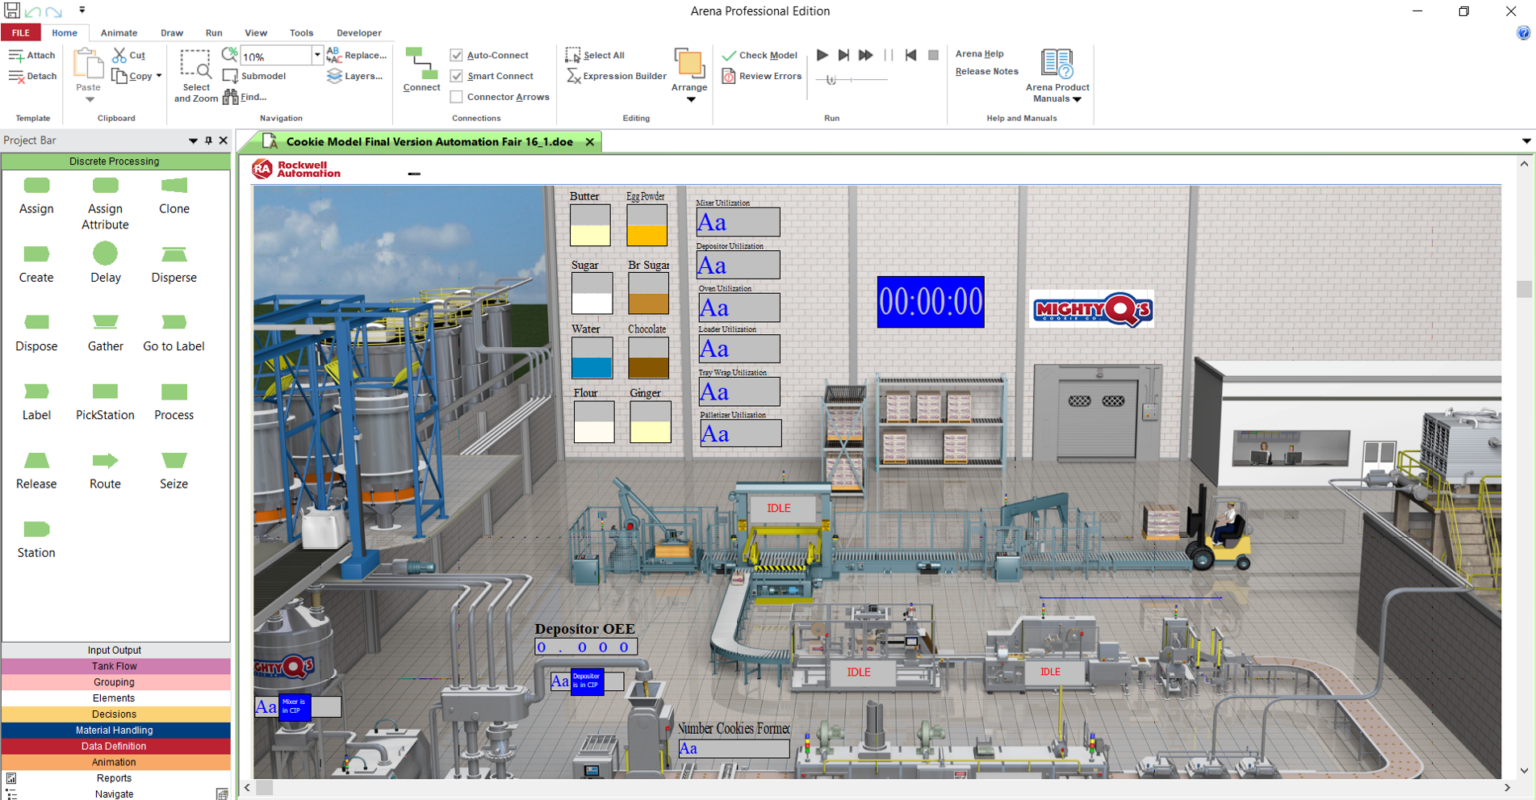
Task: Open the zoom percentage dropdown
Action: click(316, 55)
